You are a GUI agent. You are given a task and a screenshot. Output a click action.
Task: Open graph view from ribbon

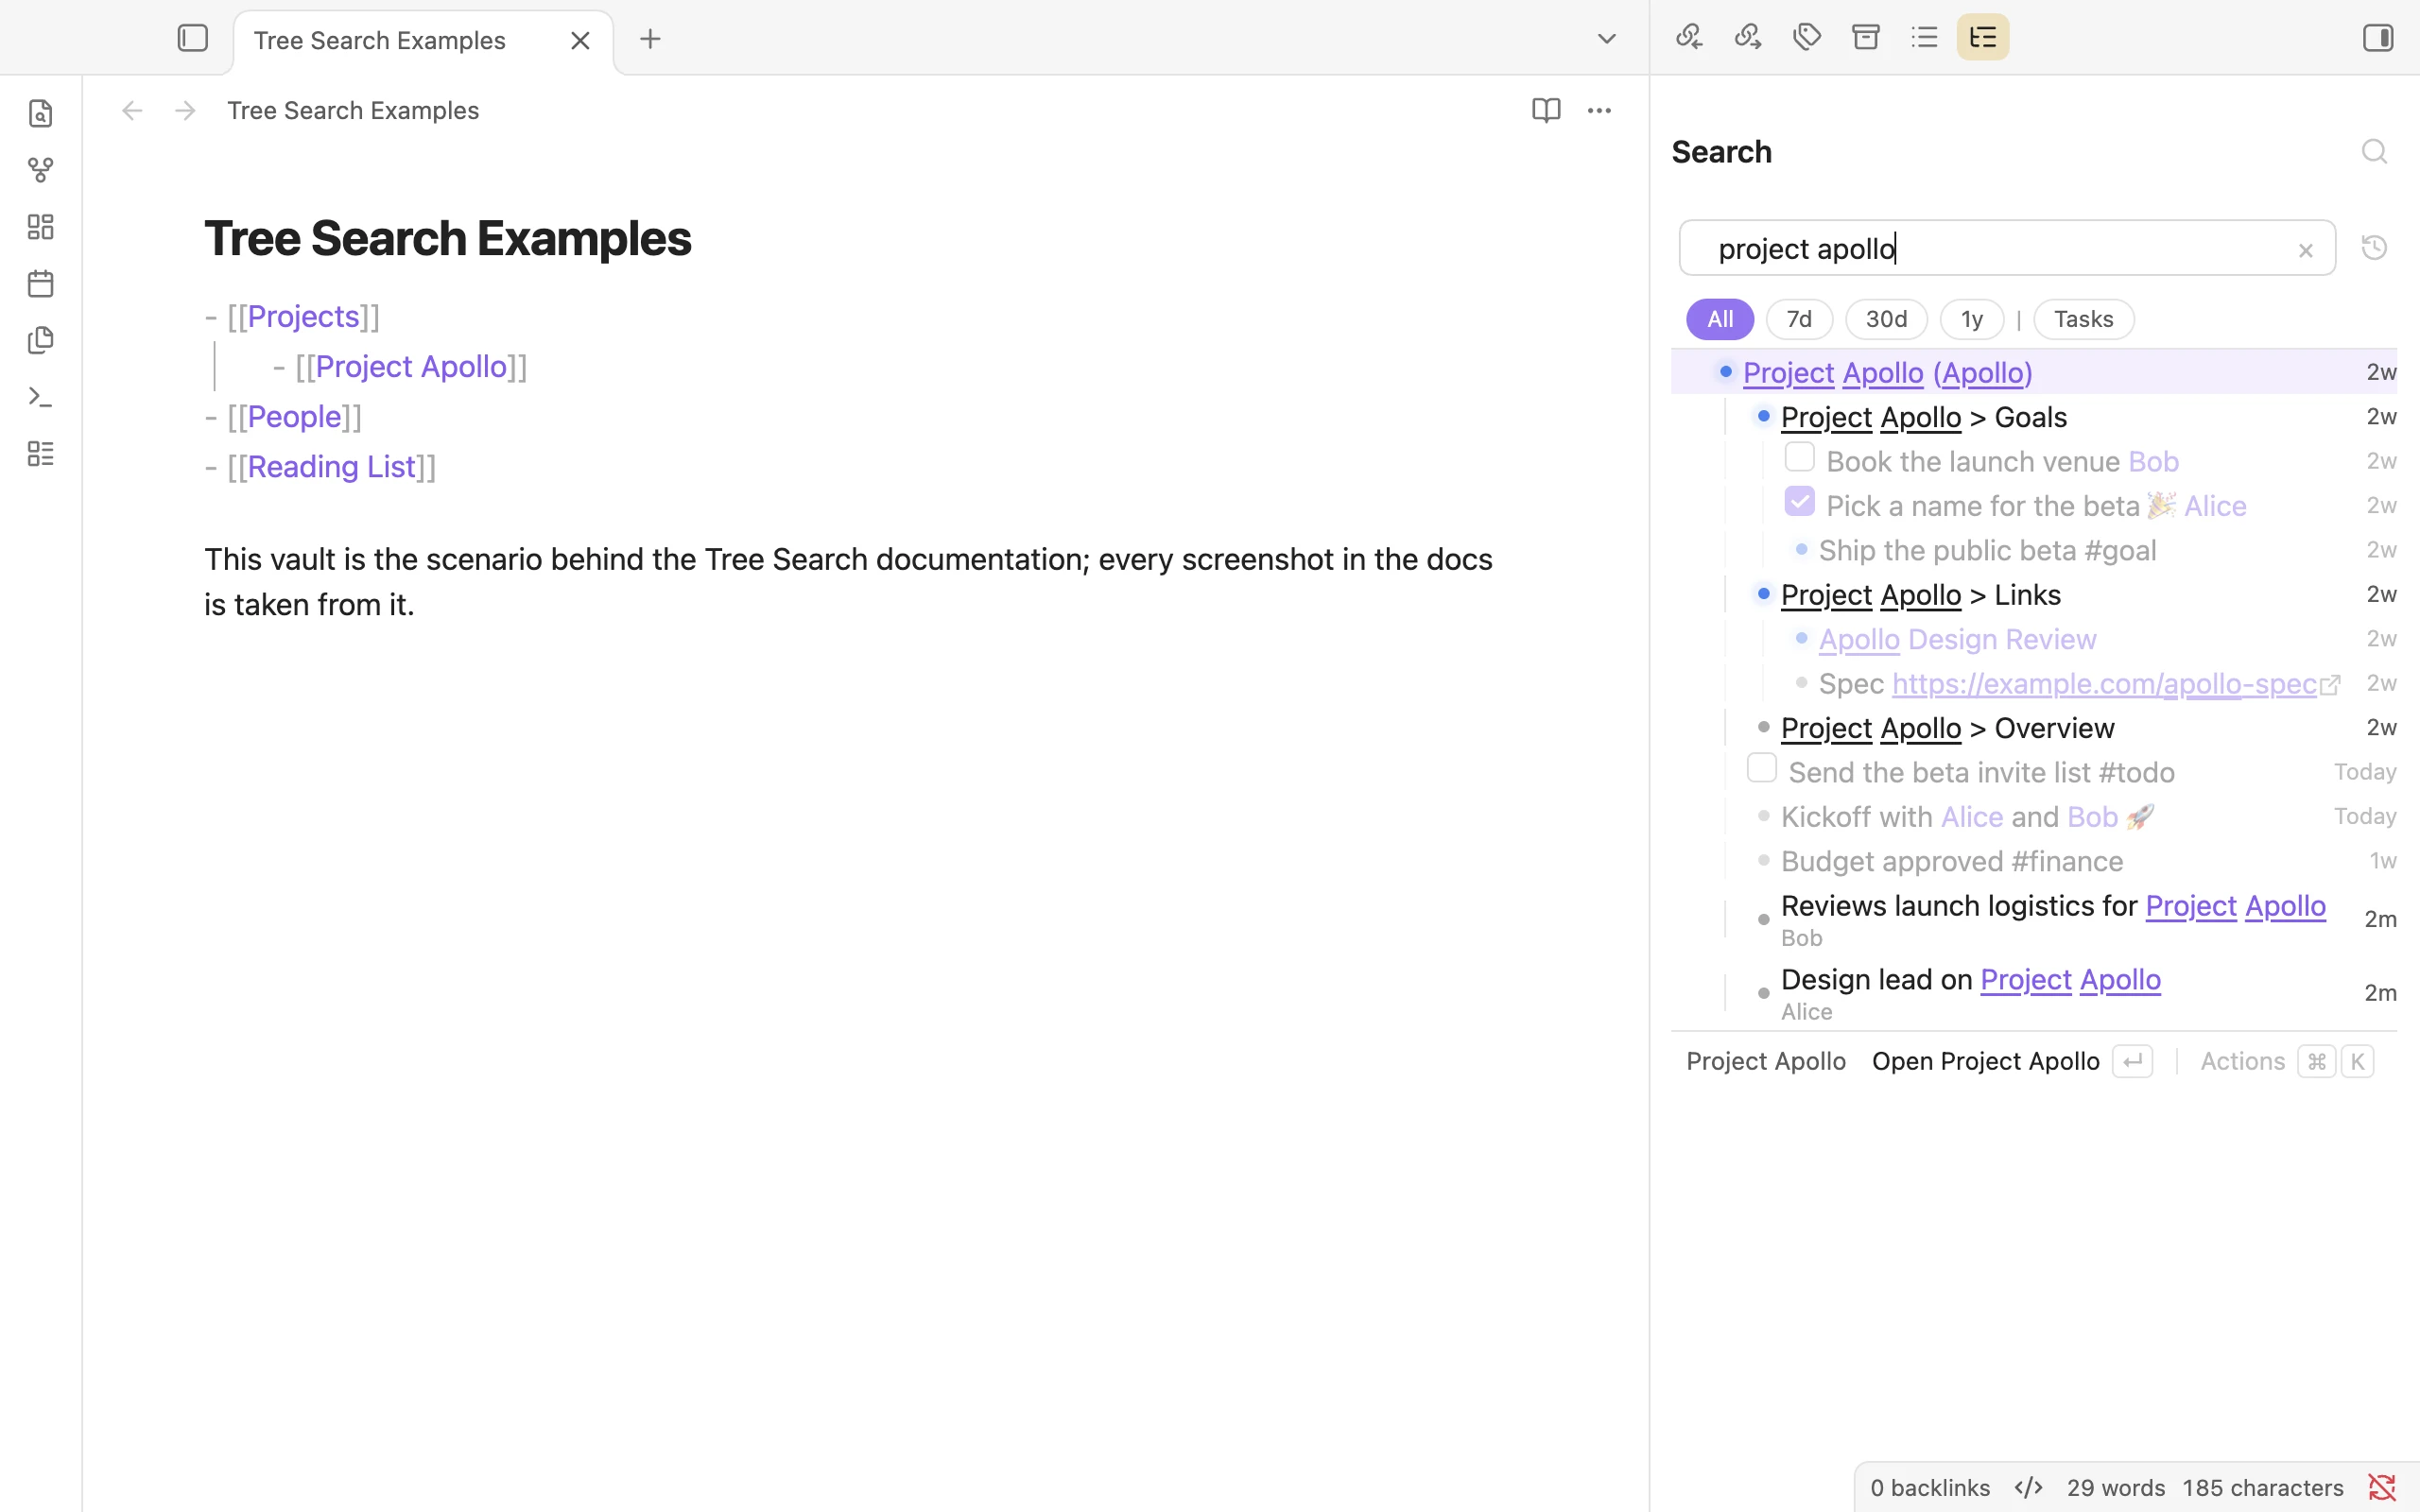coord(41,170)
